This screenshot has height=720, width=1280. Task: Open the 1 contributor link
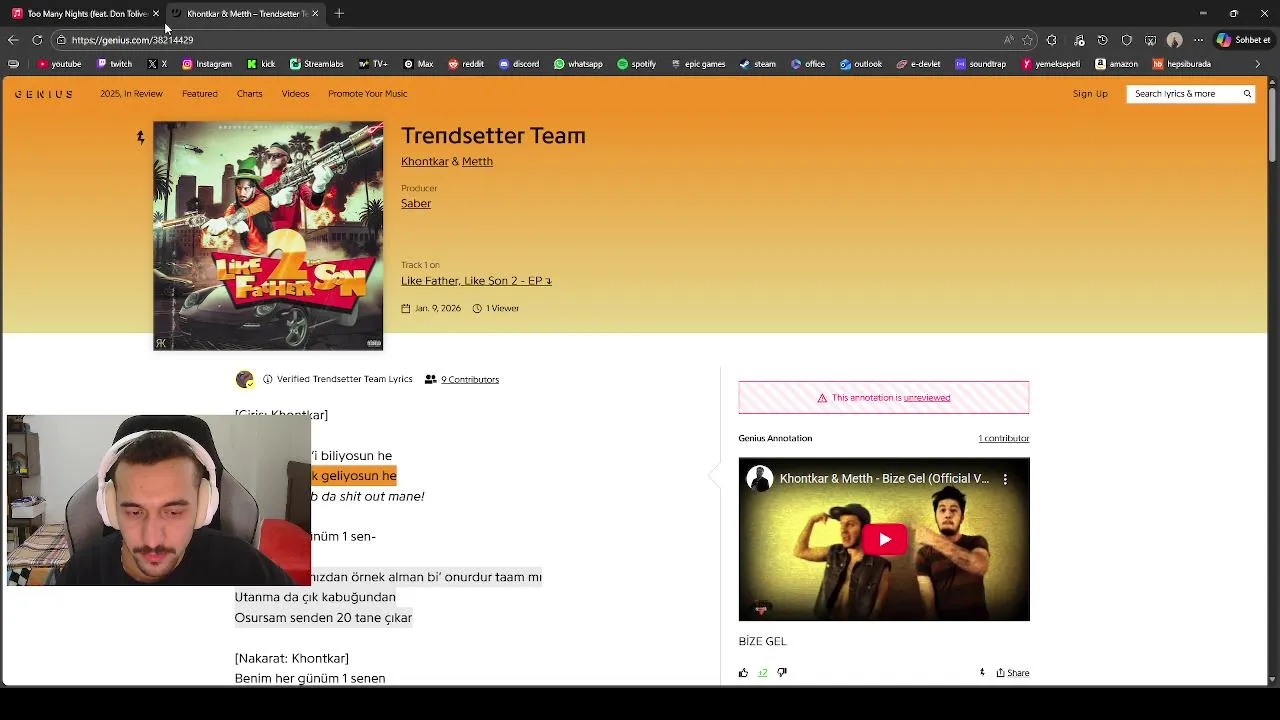coord(1003,438)
